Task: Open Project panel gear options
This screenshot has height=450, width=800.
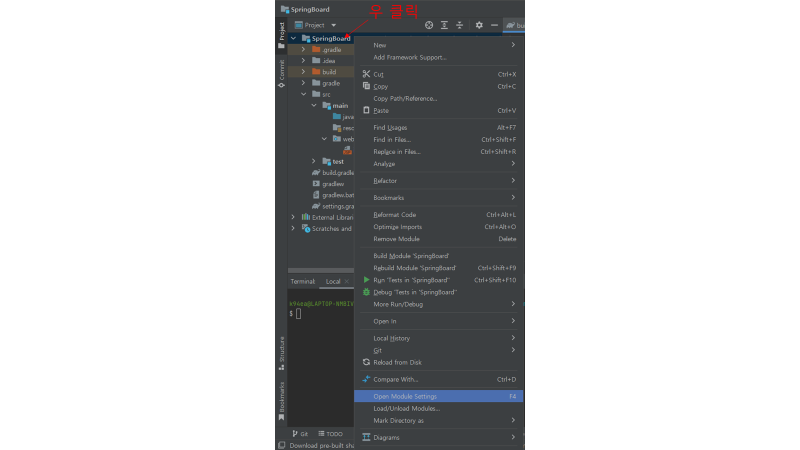Action: pyautogui.click(x=479, y=24)
